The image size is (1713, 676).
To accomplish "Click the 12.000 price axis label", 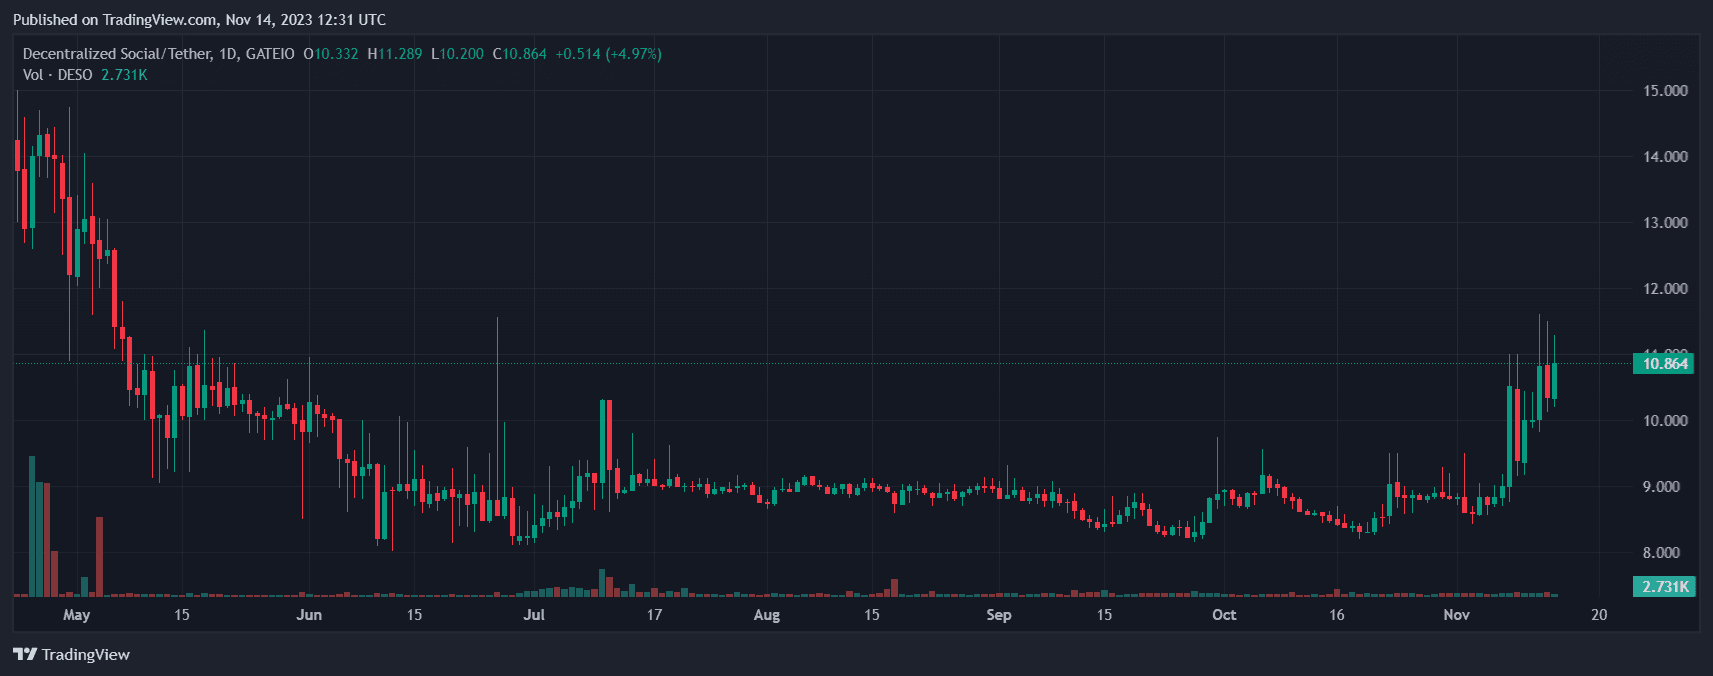I will (1665, 289).
